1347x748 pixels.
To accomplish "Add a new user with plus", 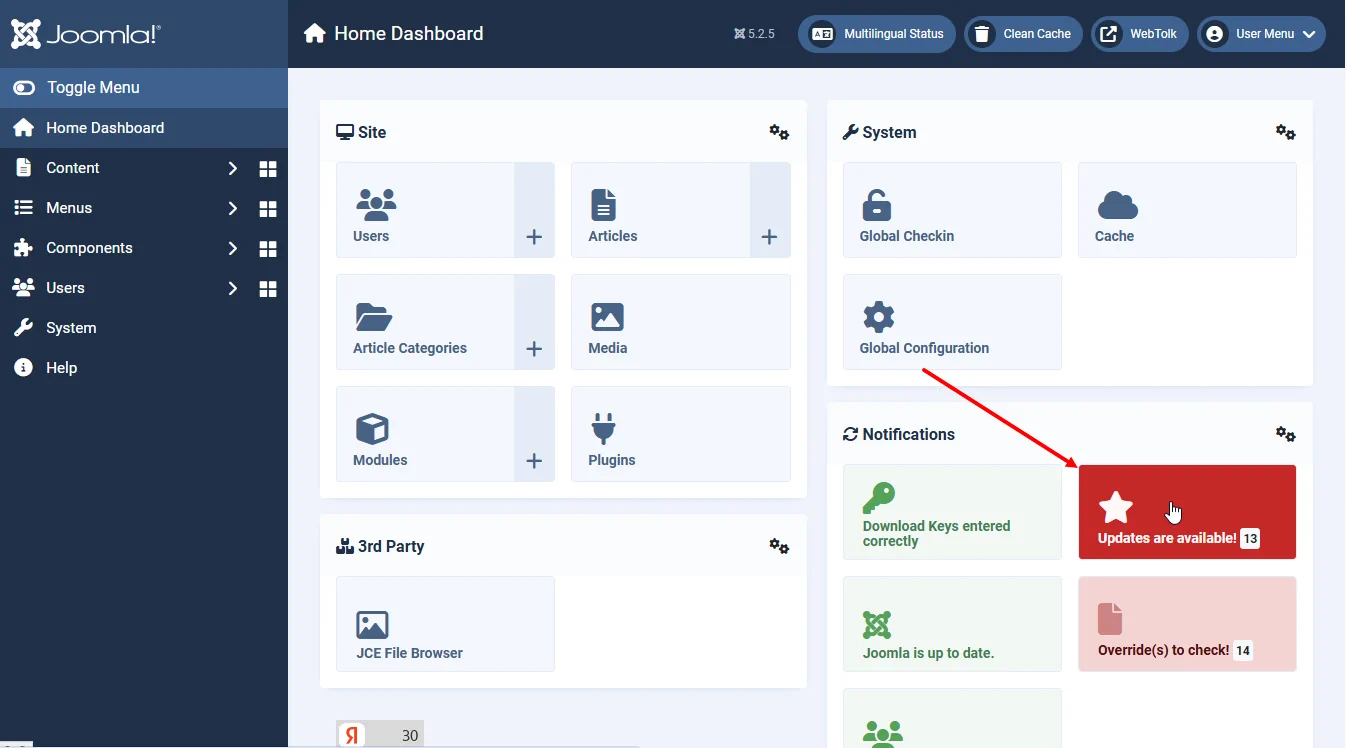I will pos(534,210).
